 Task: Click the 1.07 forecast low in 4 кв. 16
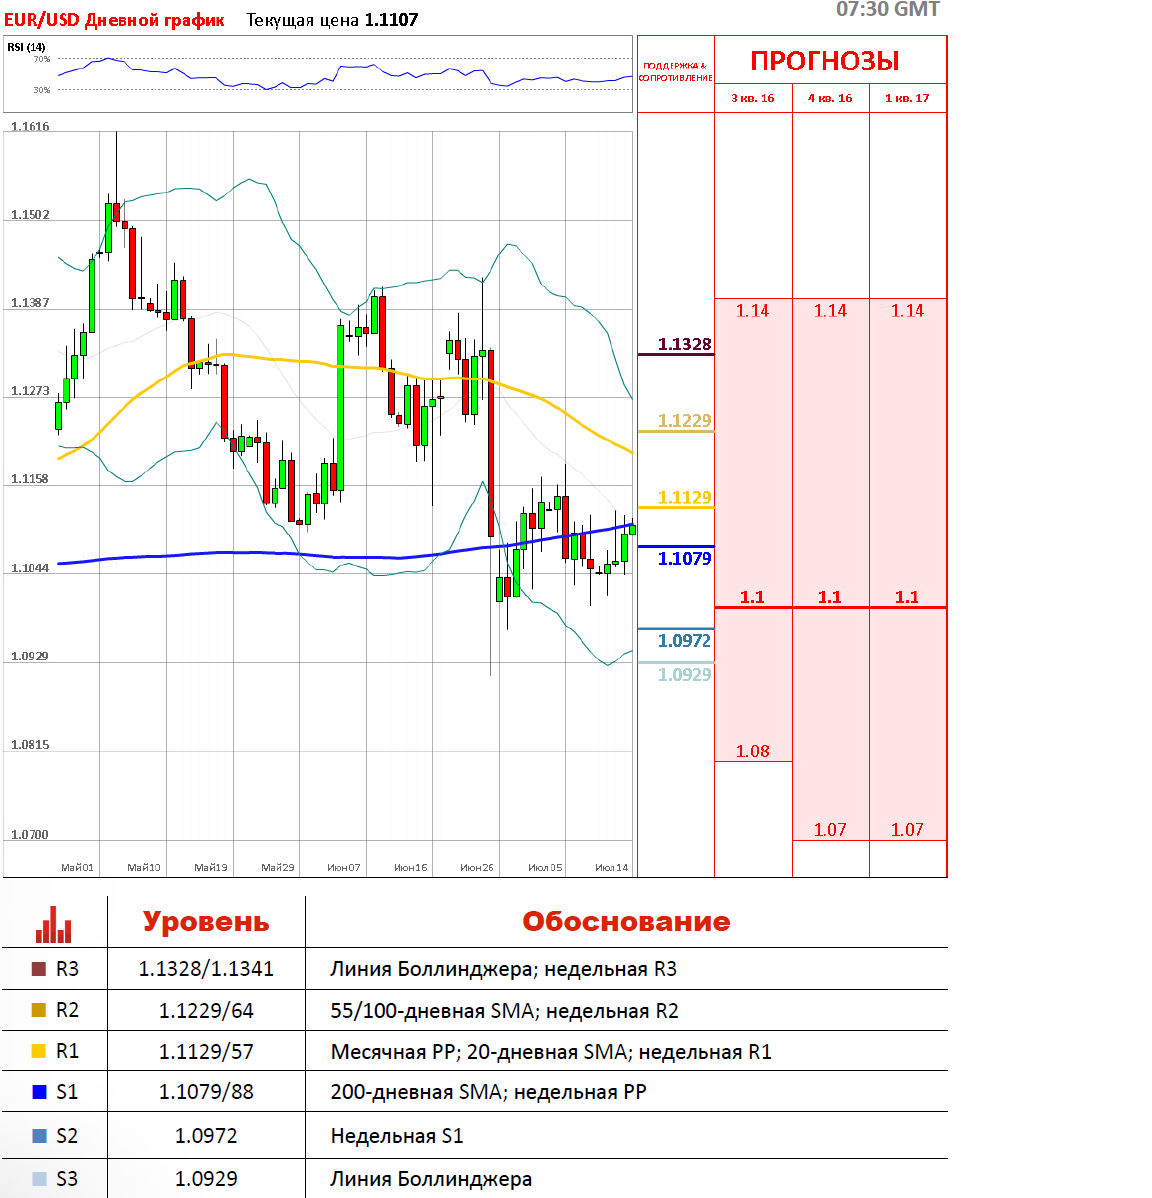[x=830, y=830]
